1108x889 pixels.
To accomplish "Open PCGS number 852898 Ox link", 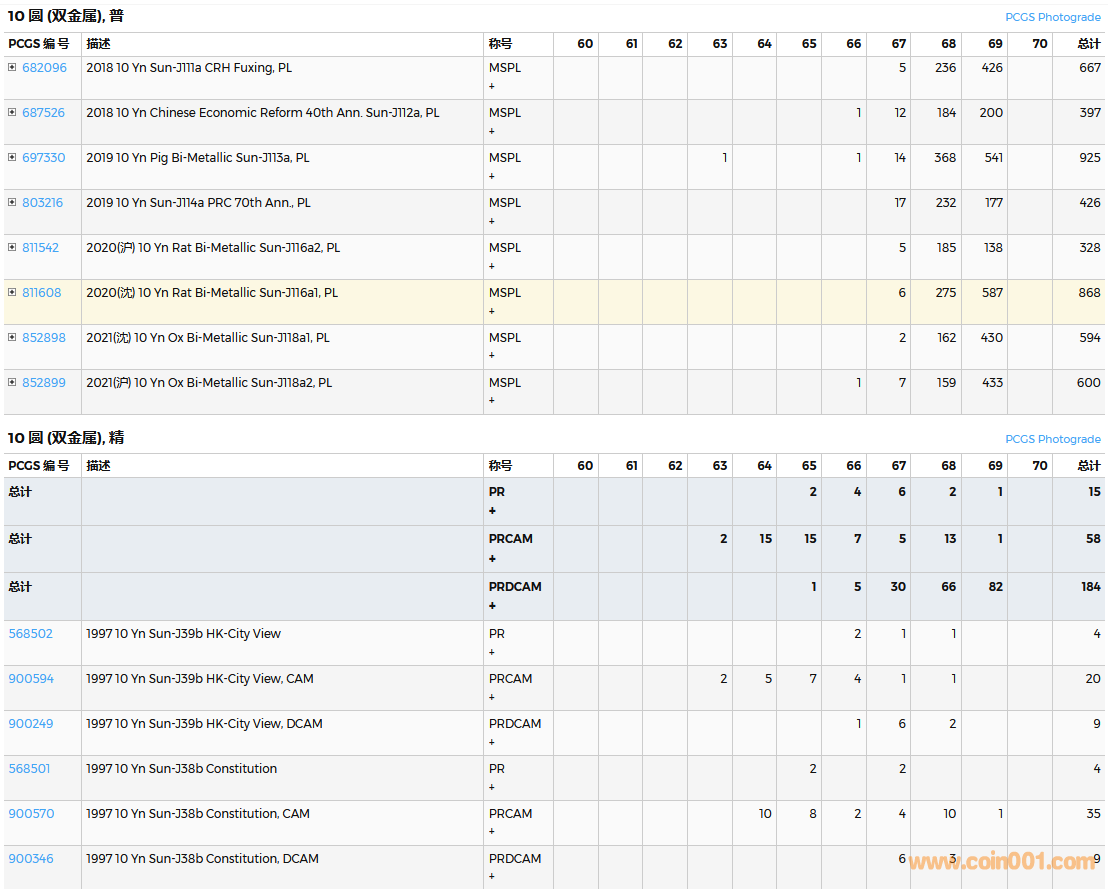I will coord(44,338).
